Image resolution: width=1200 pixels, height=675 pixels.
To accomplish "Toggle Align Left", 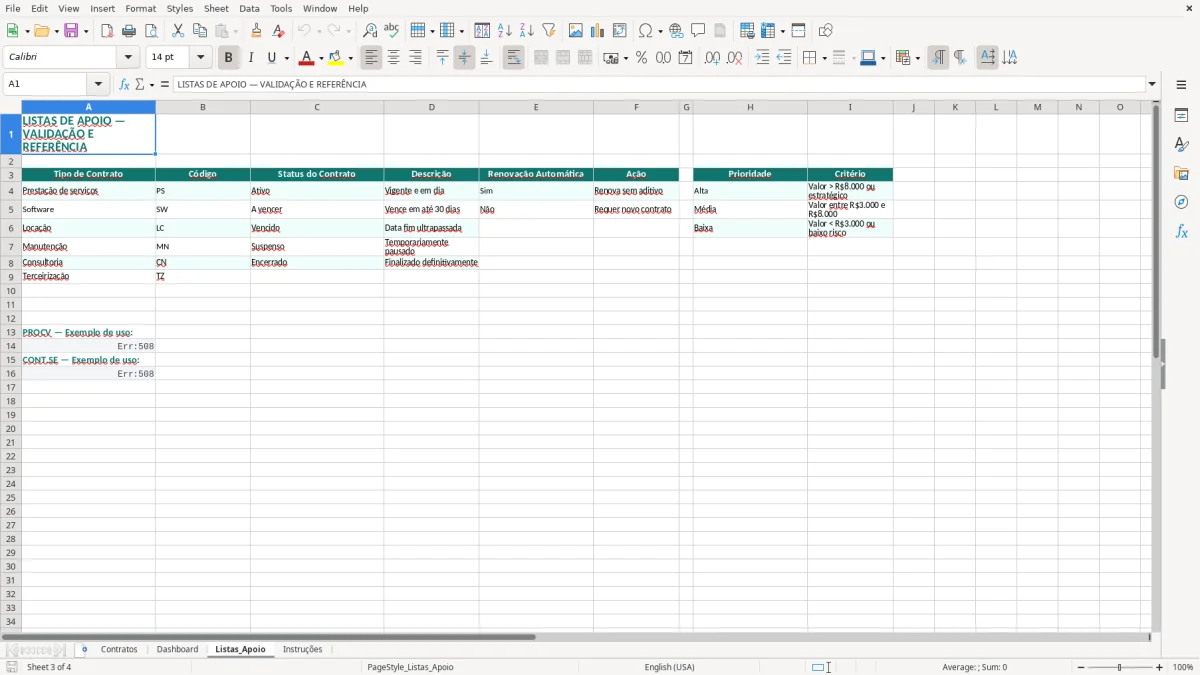I will (371, 58).
